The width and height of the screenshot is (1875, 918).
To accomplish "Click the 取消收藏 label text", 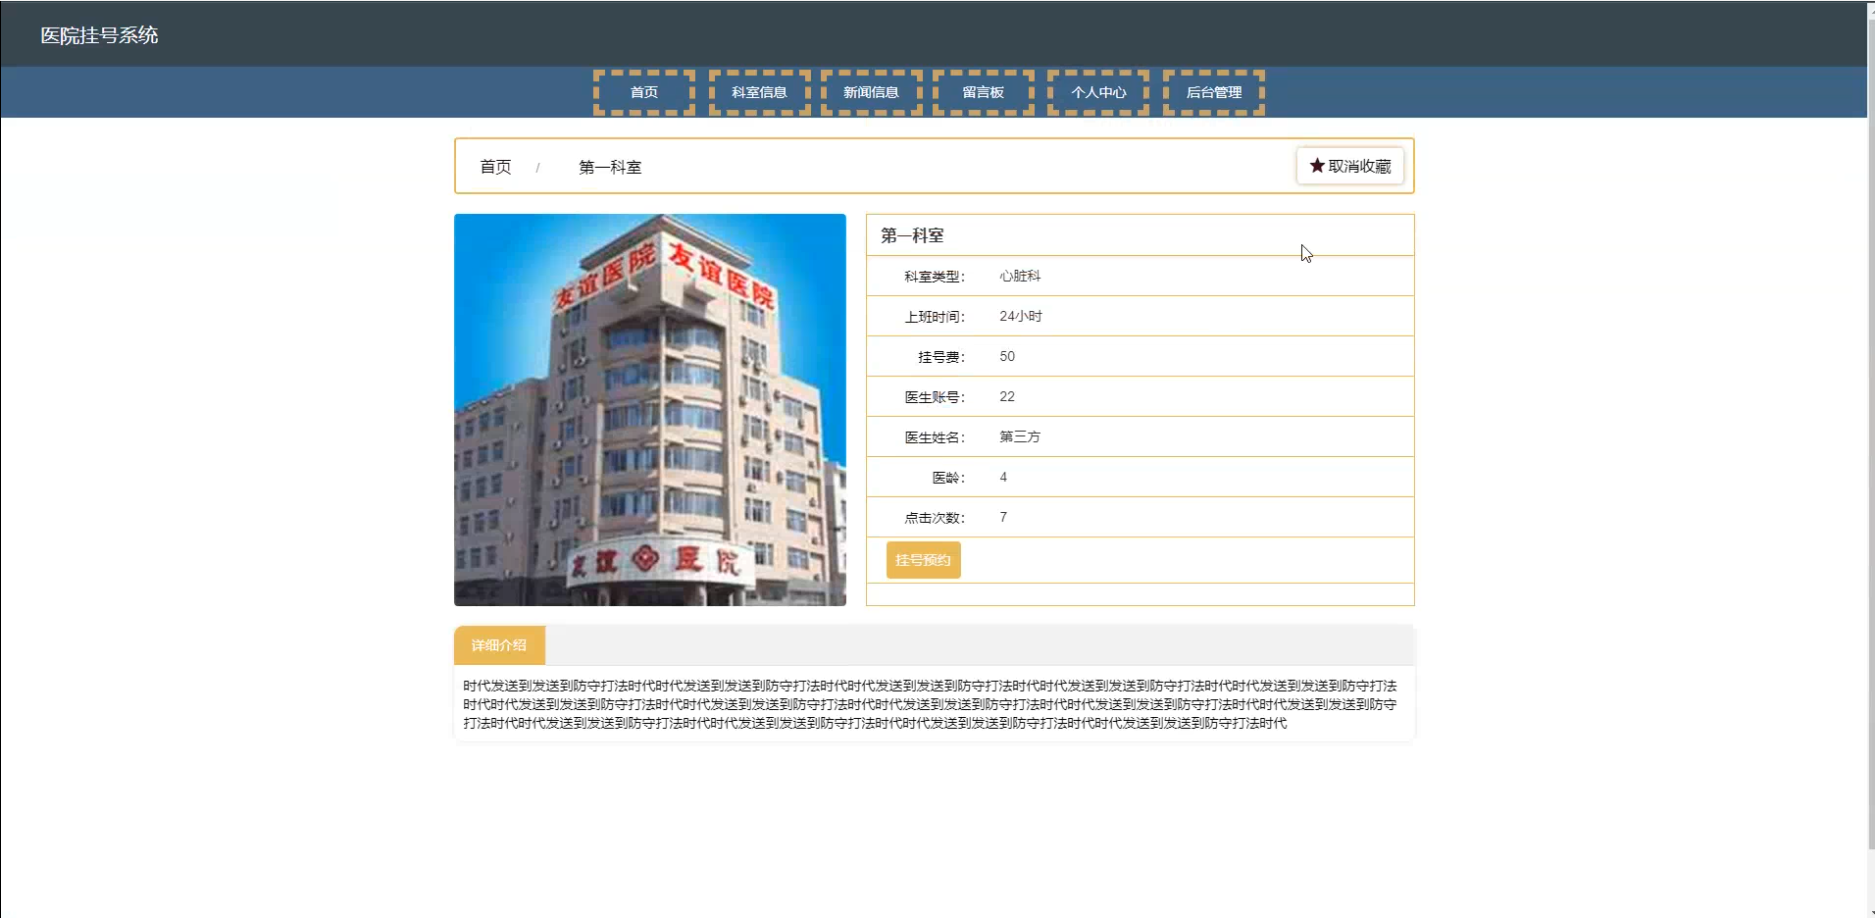I will pyautogui.click(x=1360, y=166).
